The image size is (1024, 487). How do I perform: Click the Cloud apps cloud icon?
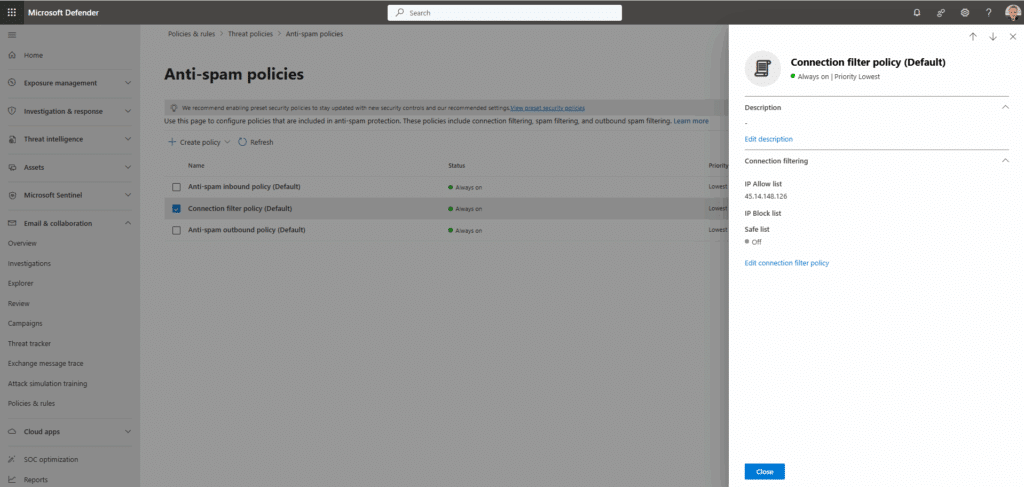coord(12,432)
